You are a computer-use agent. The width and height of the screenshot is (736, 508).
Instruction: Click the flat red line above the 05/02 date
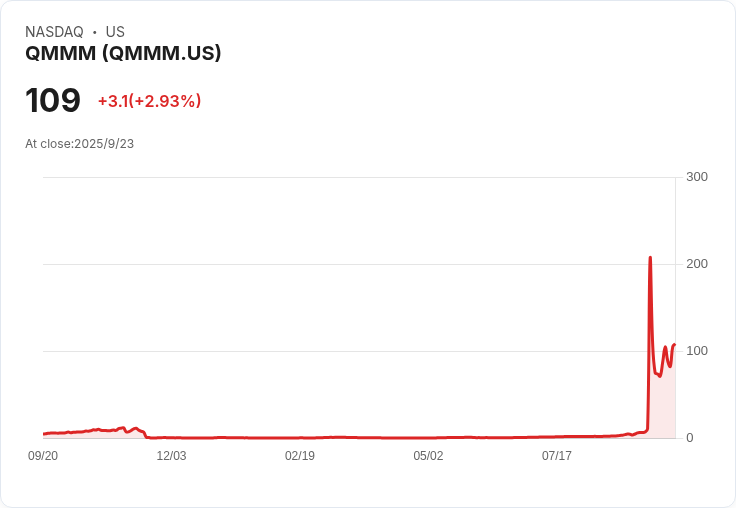[x=428, y=437]
